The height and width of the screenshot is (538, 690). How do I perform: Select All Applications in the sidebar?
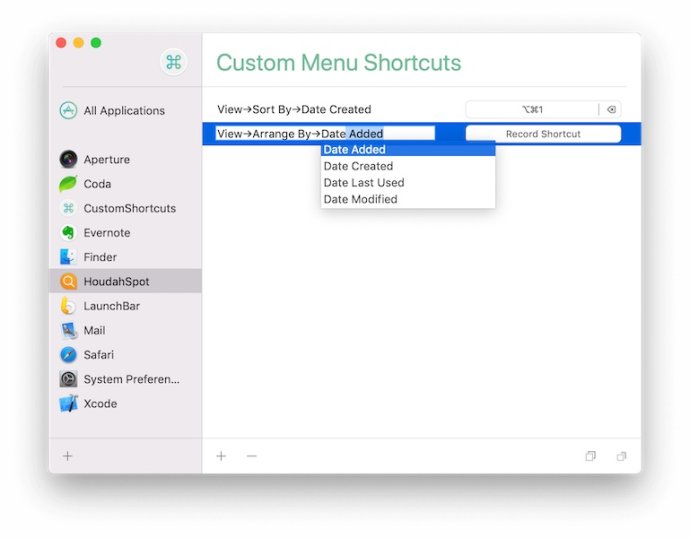[125, 110]
